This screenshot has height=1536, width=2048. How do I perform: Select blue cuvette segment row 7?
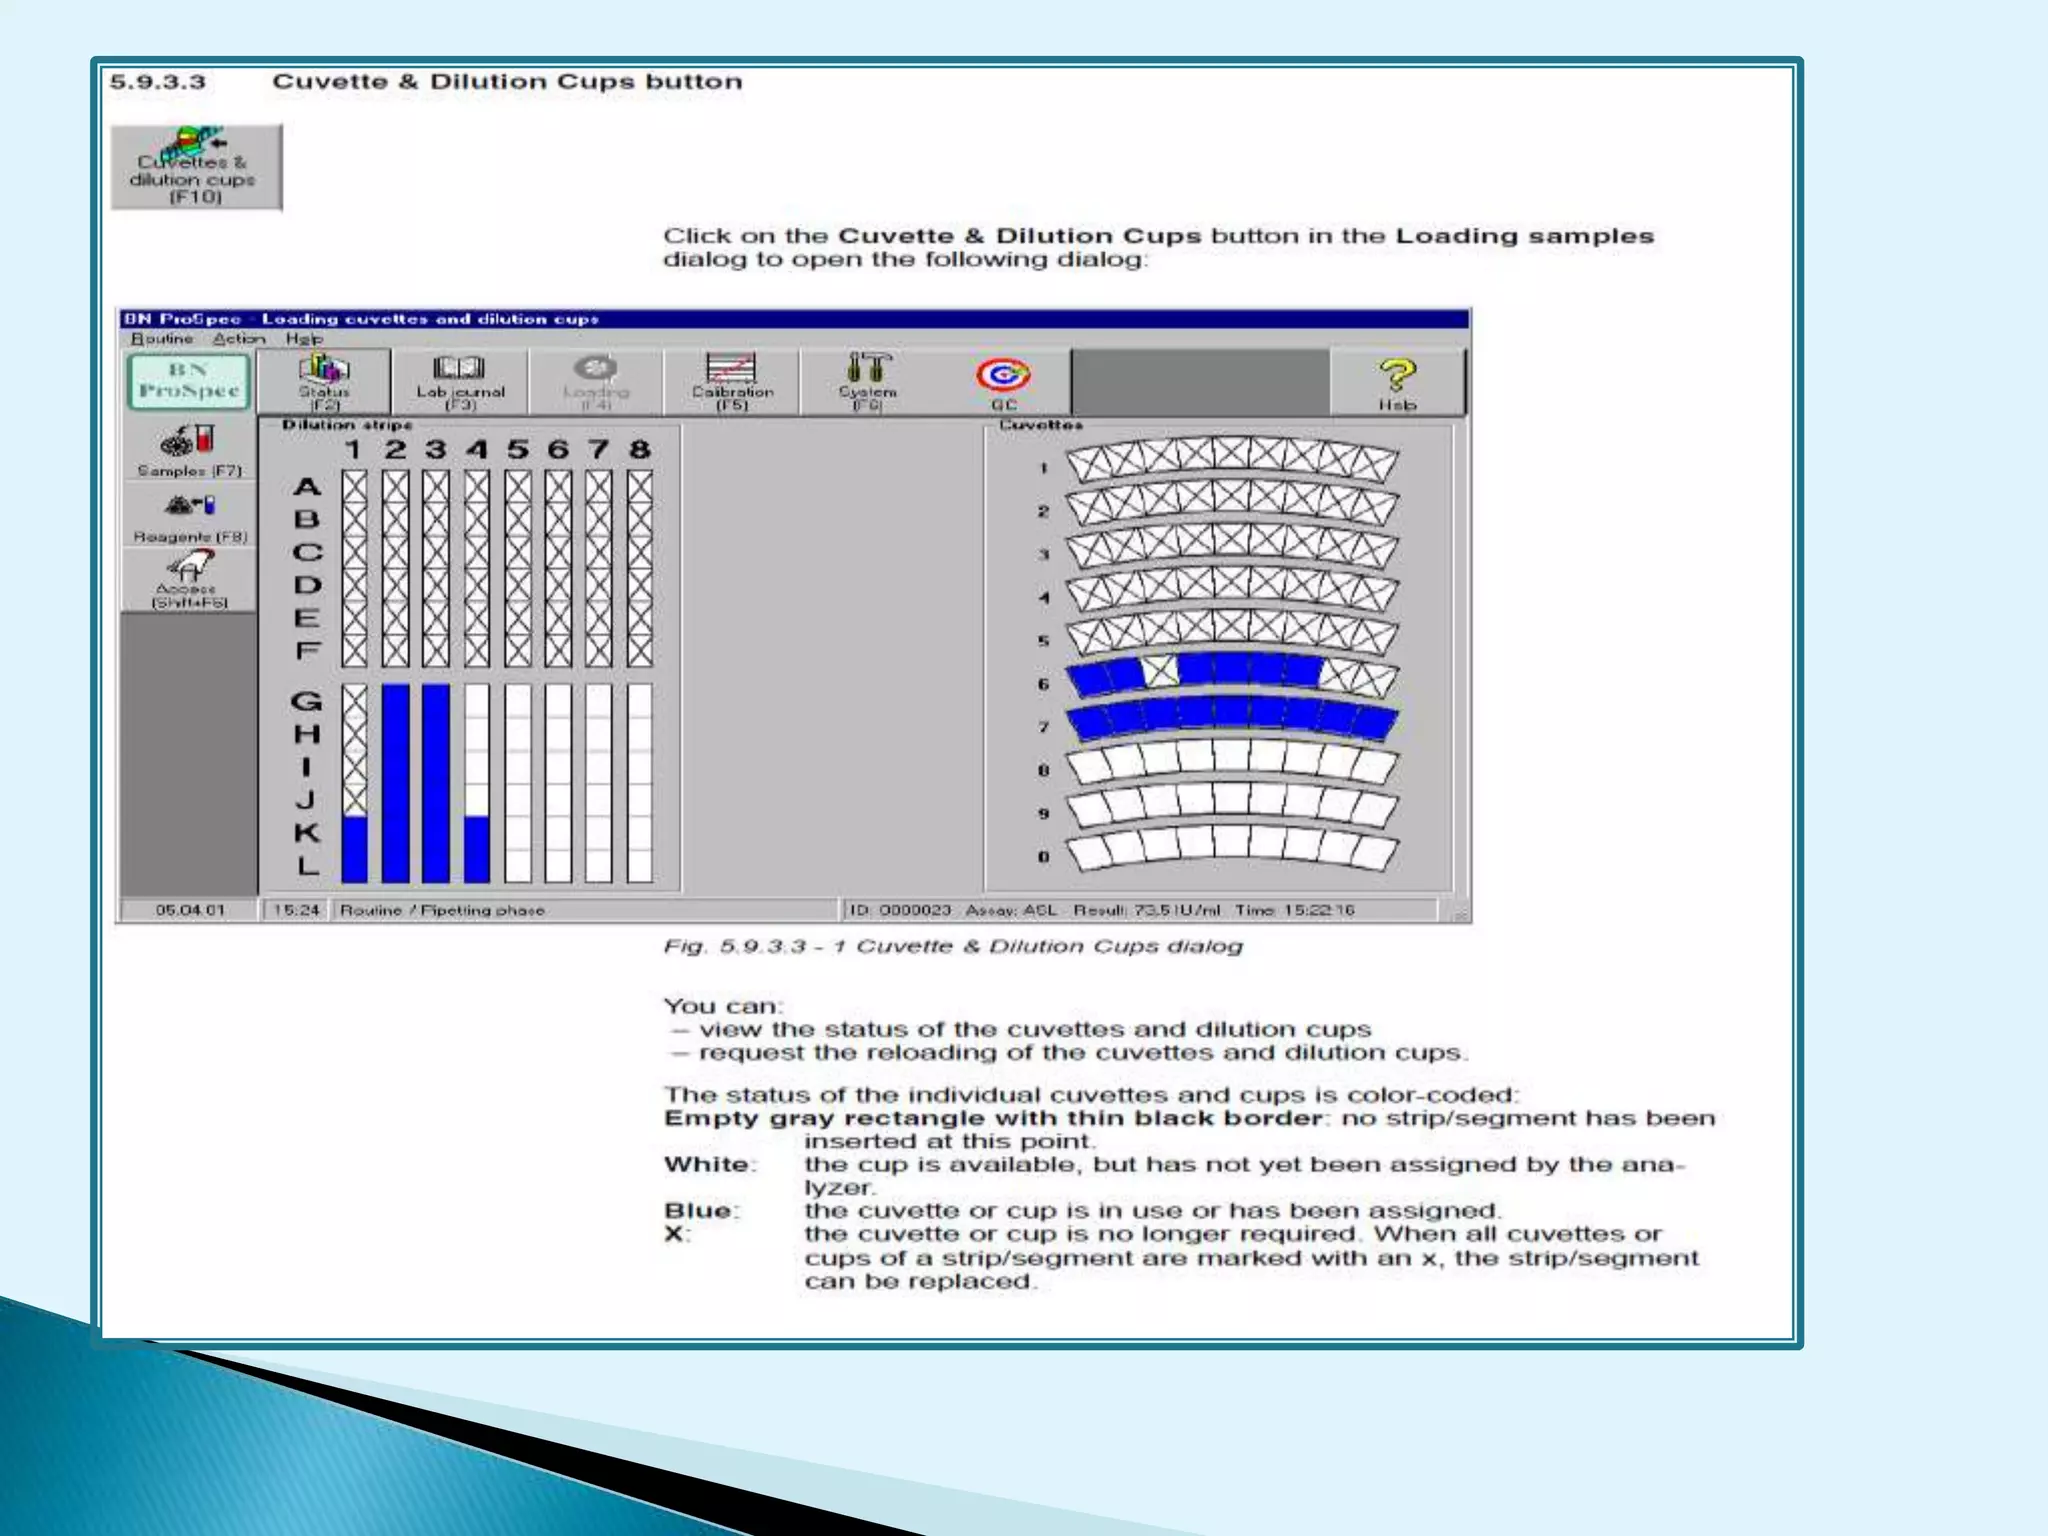[1231, 715]
